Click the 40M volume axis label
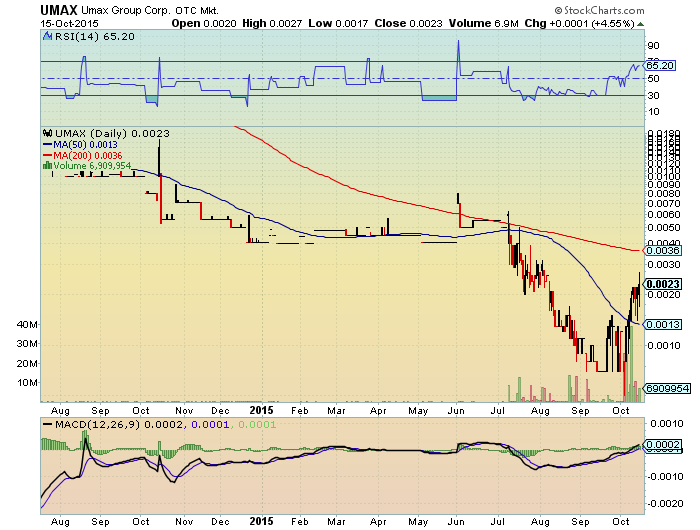 click(x=27, y=325)
